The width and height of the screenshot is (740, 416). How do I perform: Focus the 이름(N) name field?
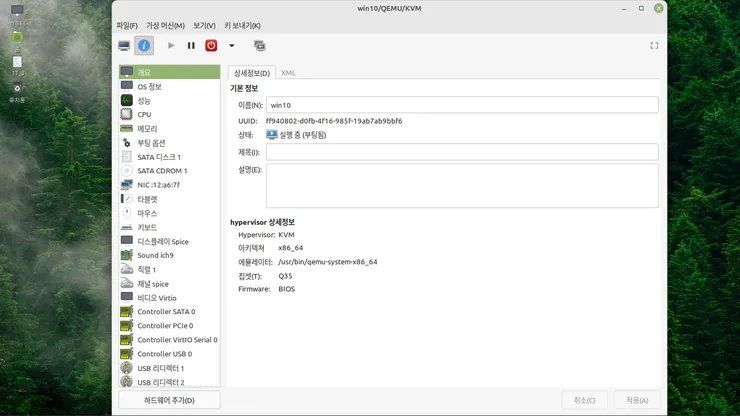(462, 105)
